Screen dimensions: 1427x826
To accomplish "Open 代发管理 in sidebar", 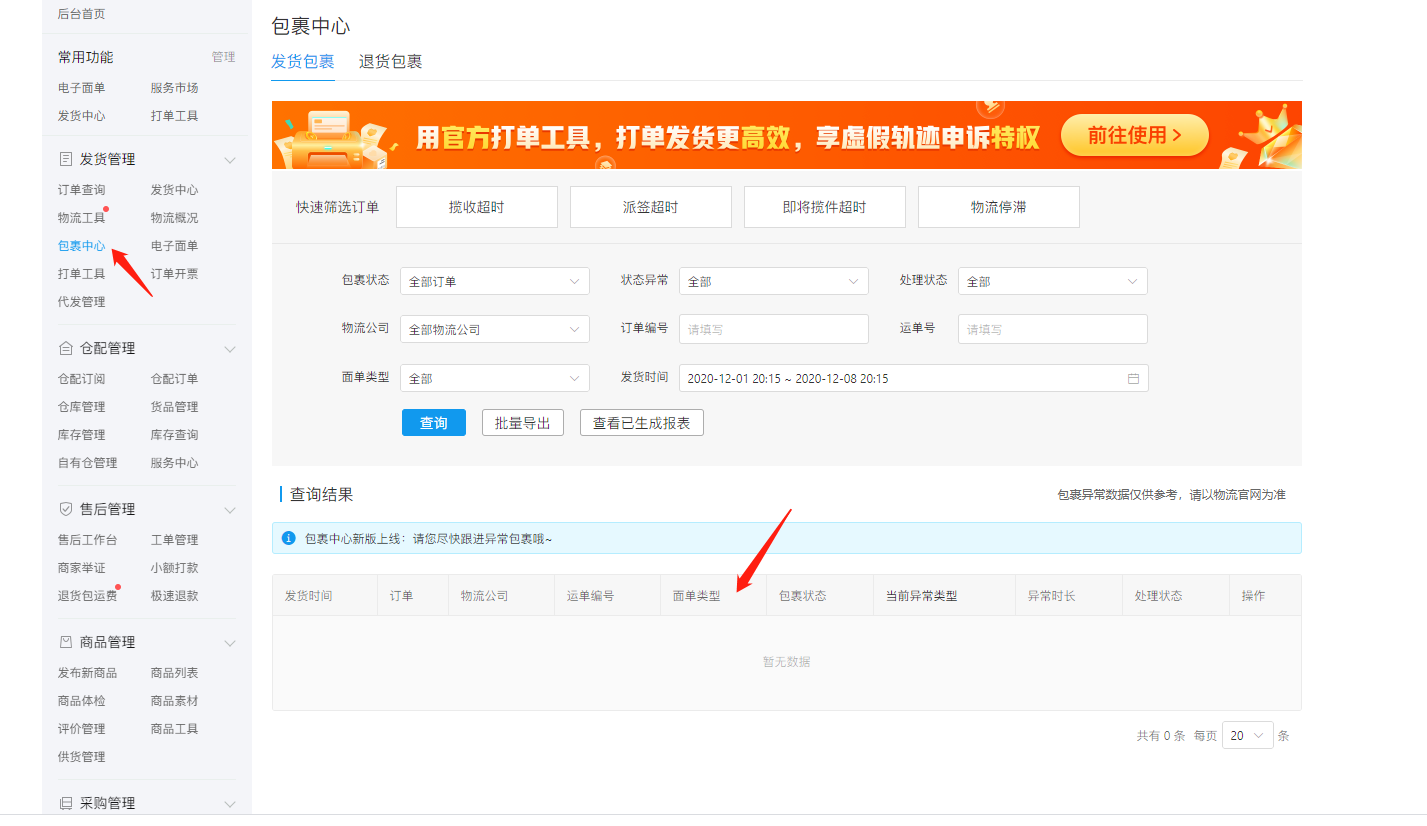I will click(x=82, y=302).
